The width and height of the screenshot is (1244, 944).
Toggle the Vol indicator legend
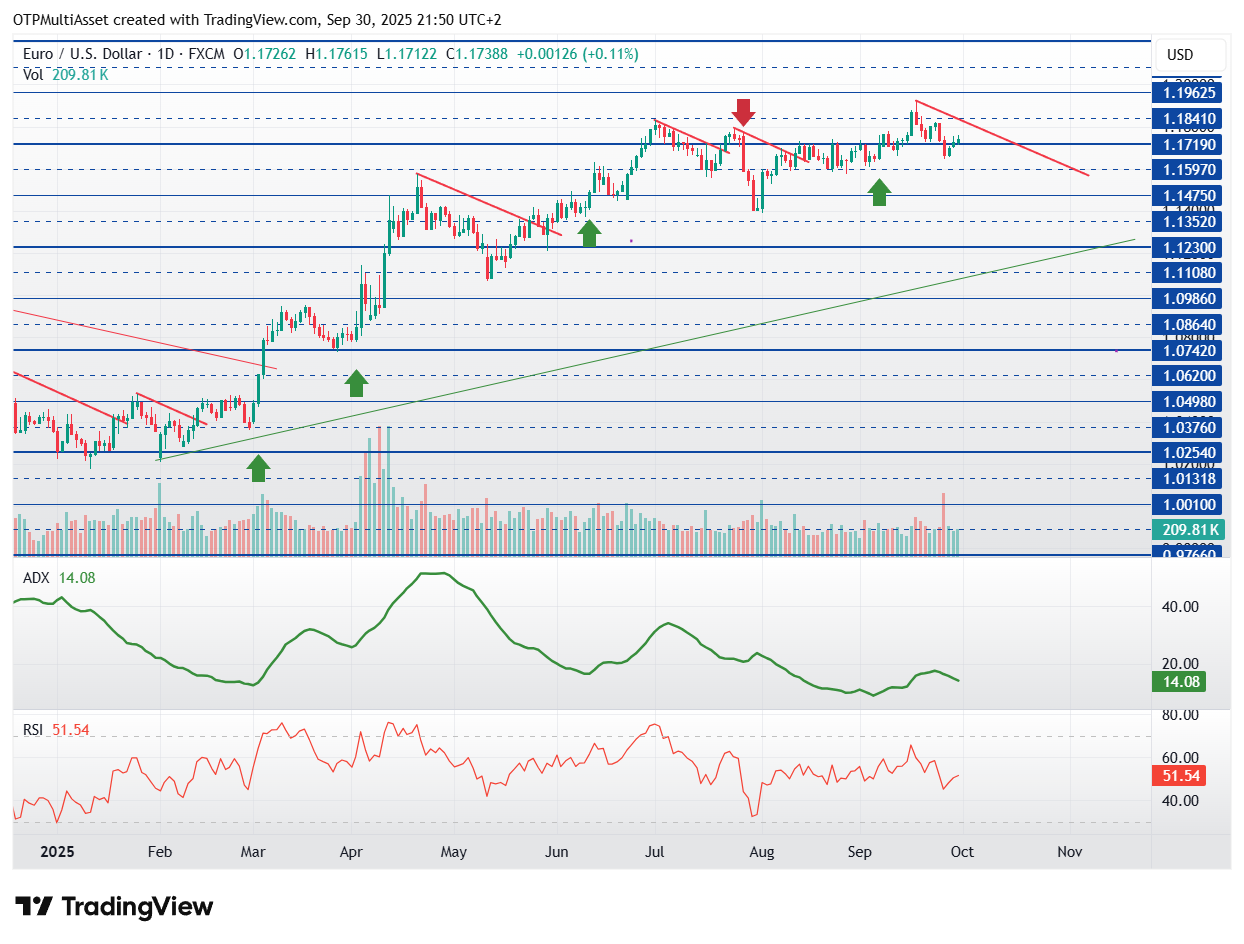pyautogui.click(x=31, y=74)
